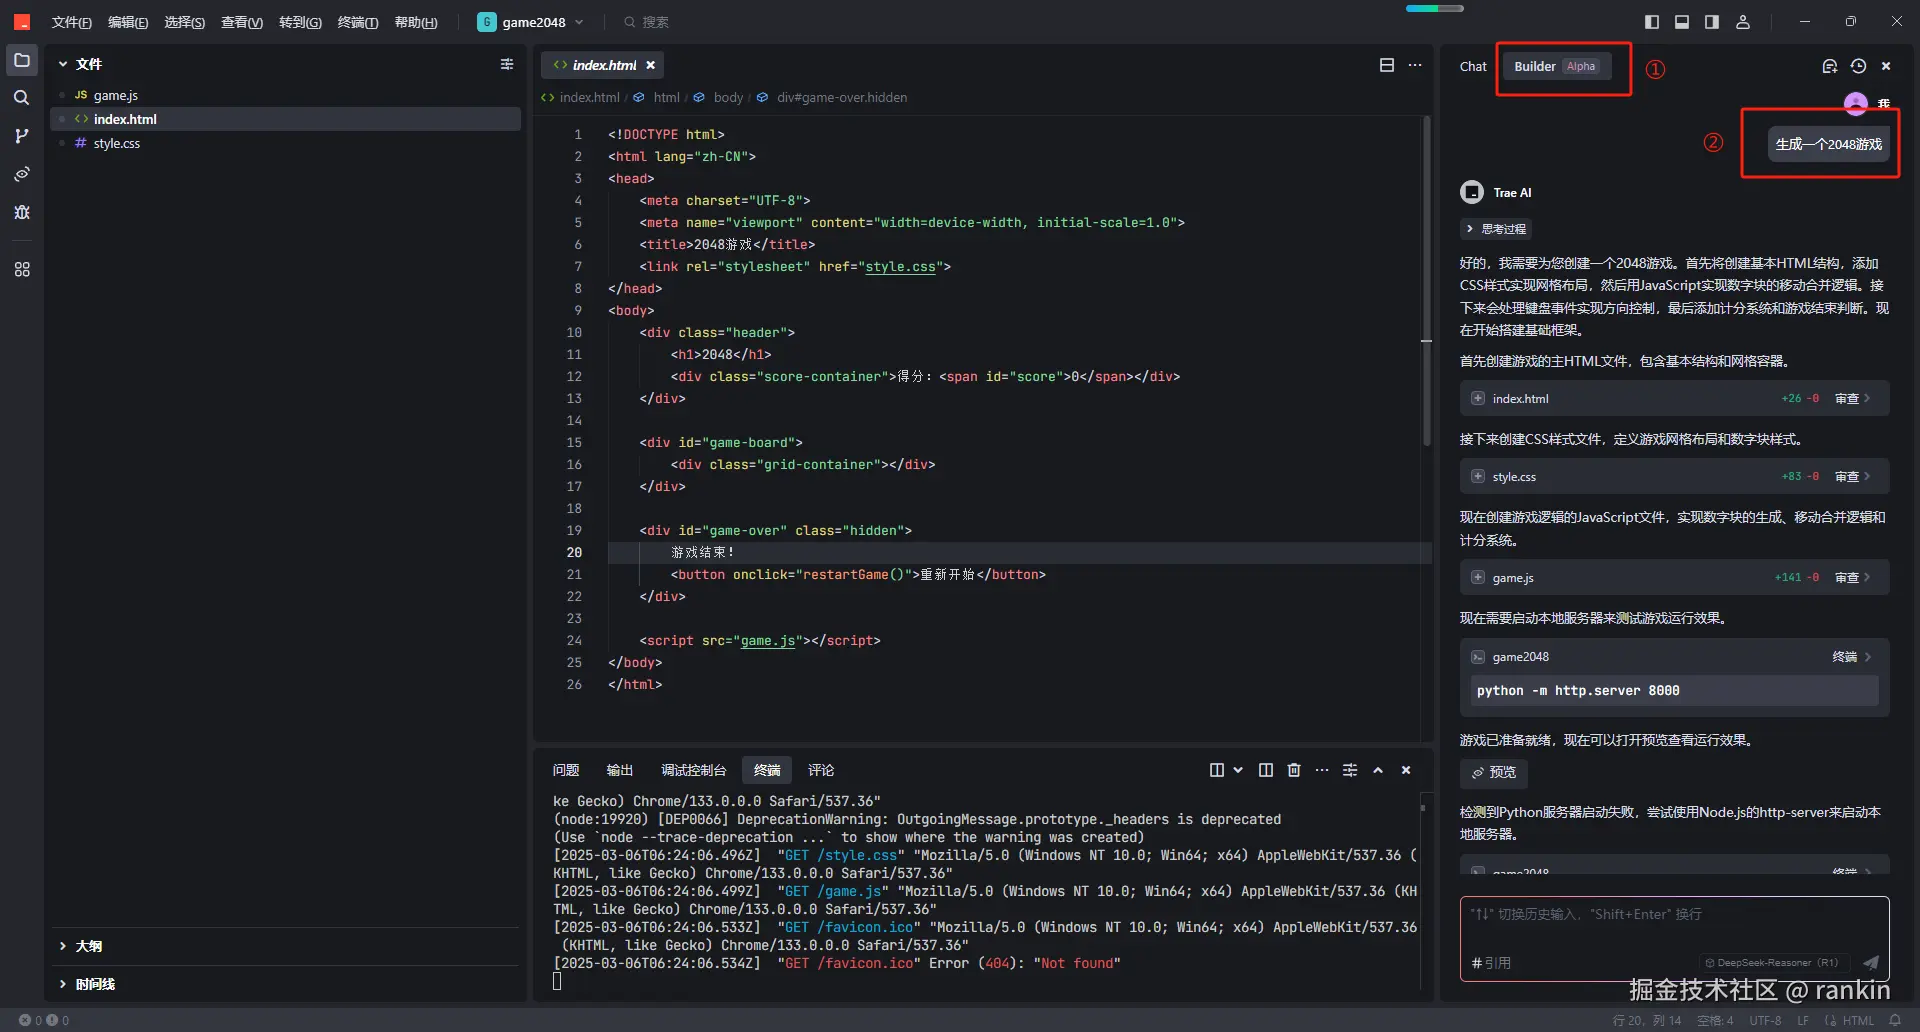Open the 帮助(H) menu
Screen dimensions: 1920x1032
pos(416,22)
